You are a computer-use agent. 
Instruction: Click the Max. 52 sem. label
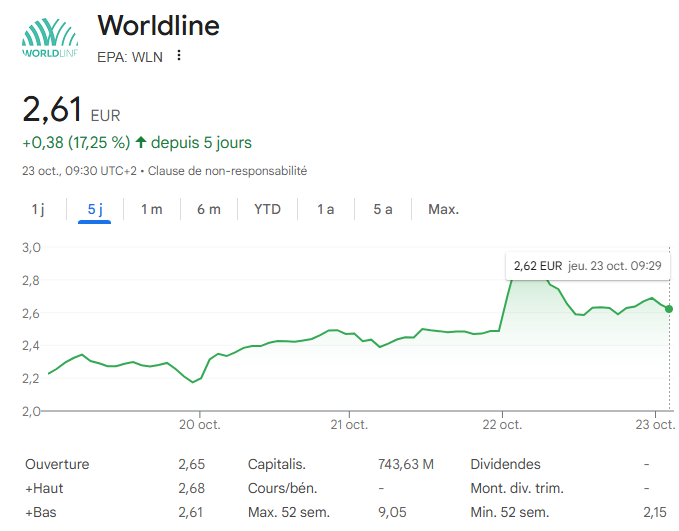click(289, 512)
